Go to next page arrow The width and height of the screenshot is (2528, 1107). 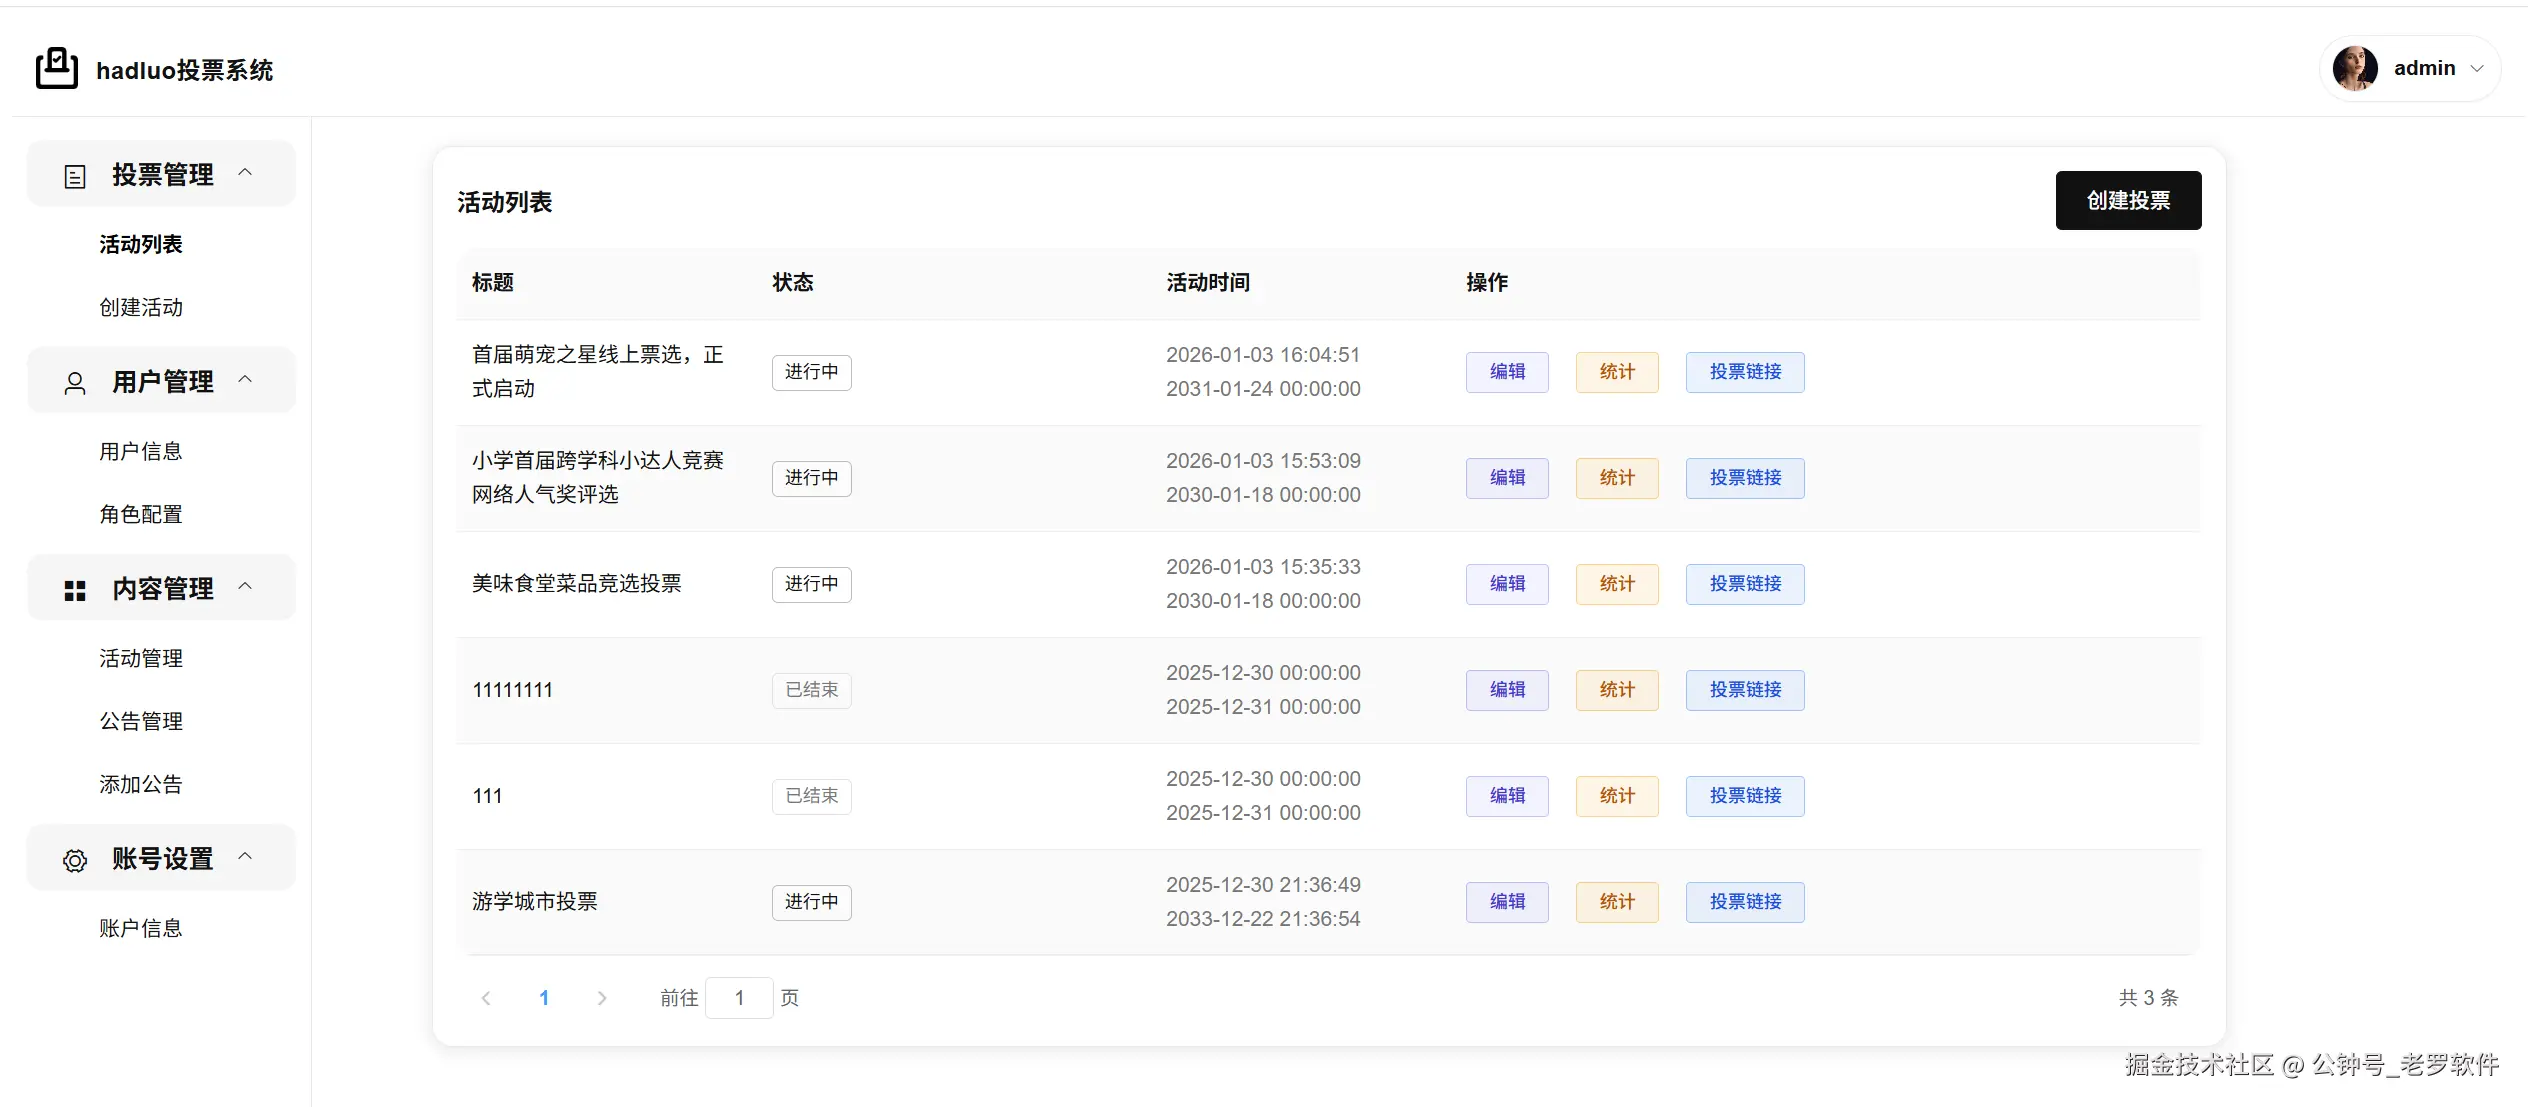602,998
